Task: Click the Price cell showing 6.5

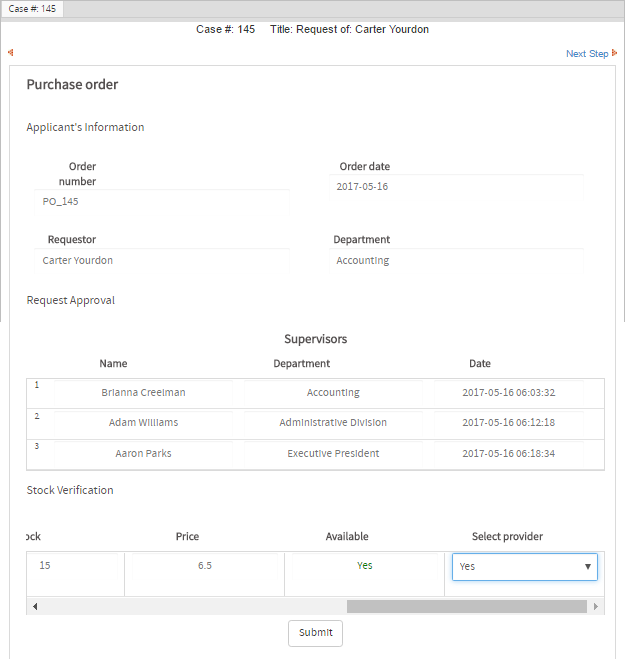Action: point(204,566)
